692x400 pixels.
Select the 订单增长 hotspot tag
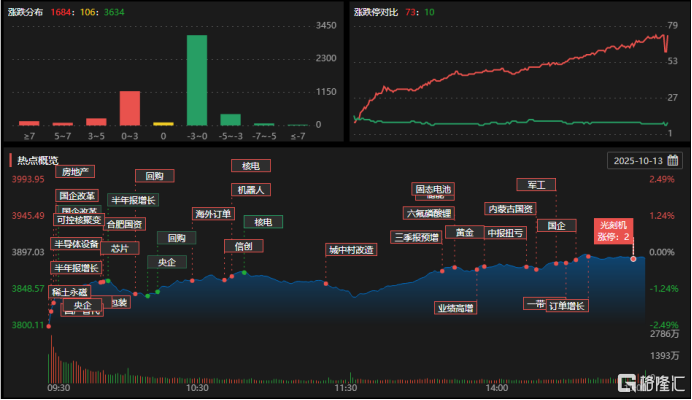pos(567,306)
